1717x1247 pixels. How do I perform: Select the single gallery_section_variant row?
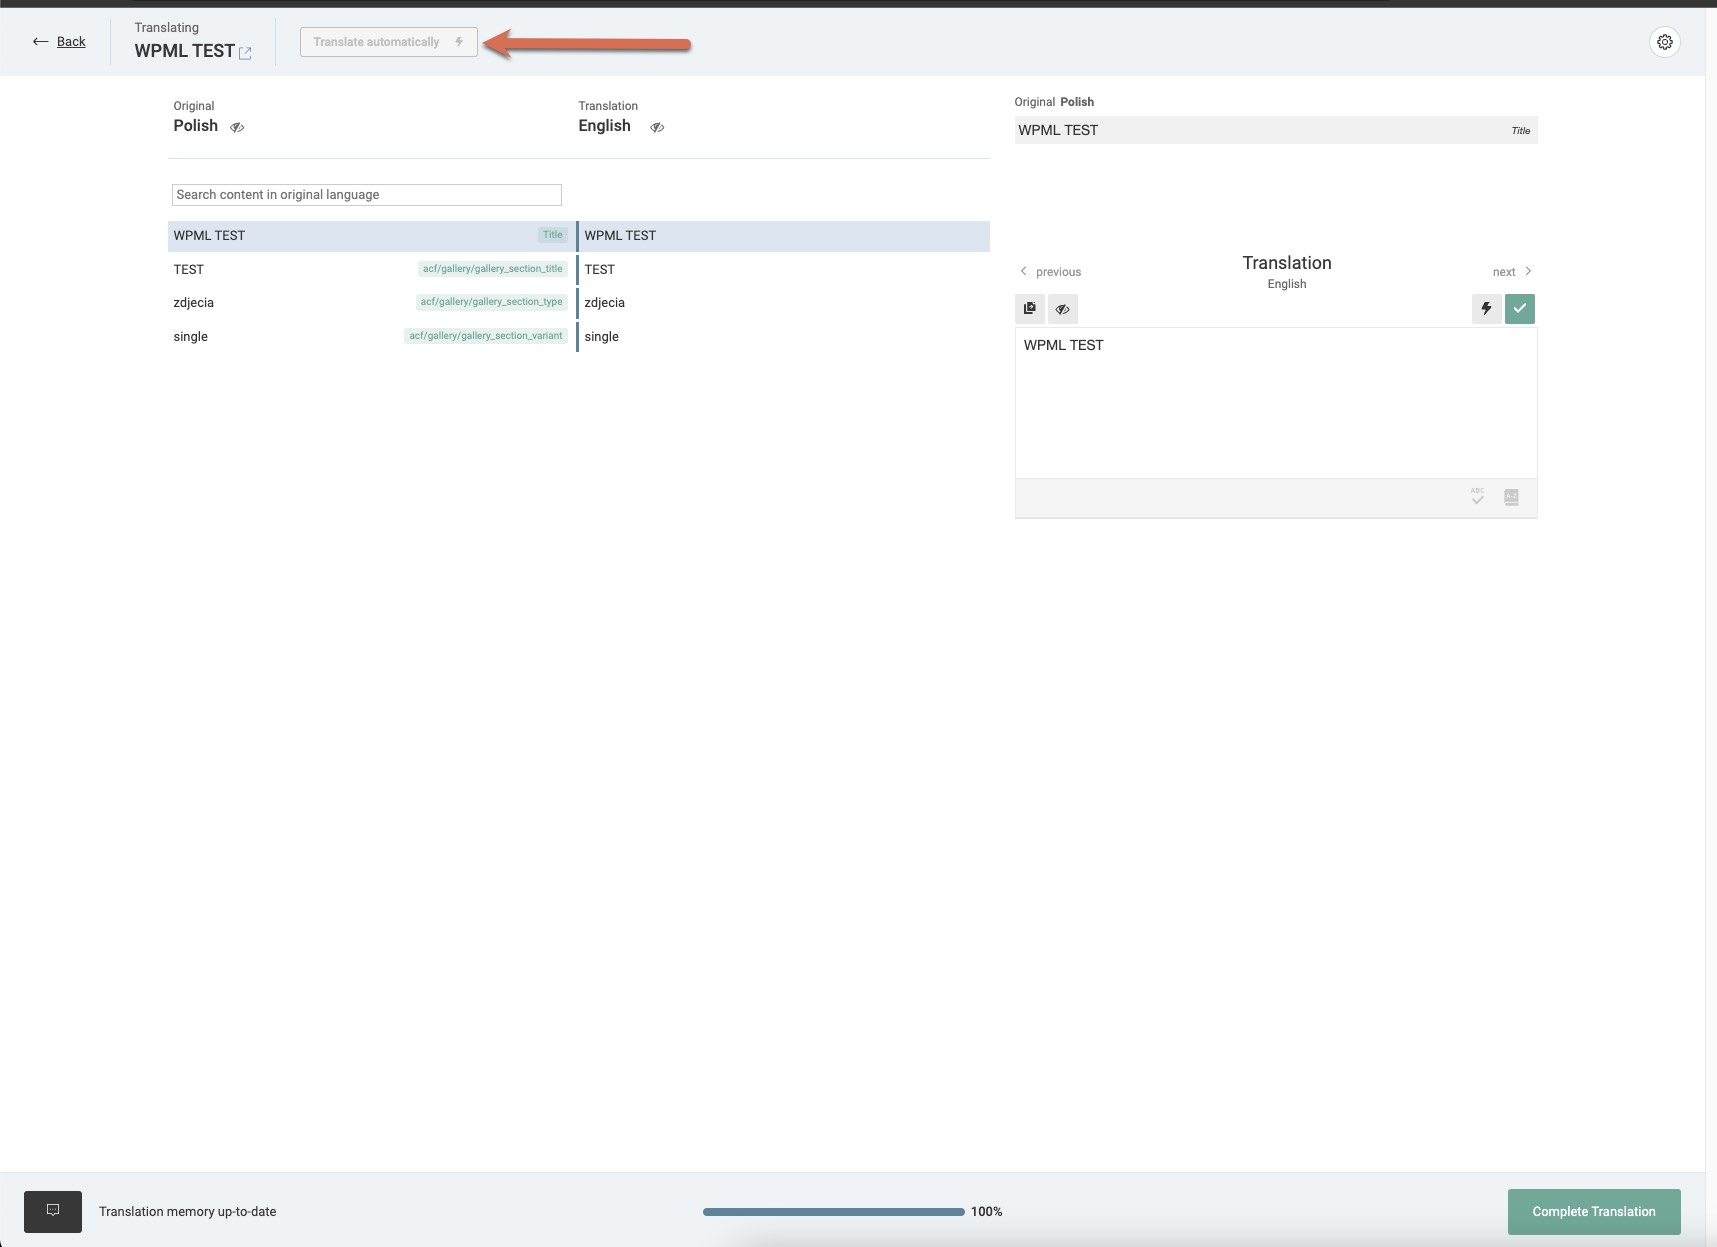(370, 336)
